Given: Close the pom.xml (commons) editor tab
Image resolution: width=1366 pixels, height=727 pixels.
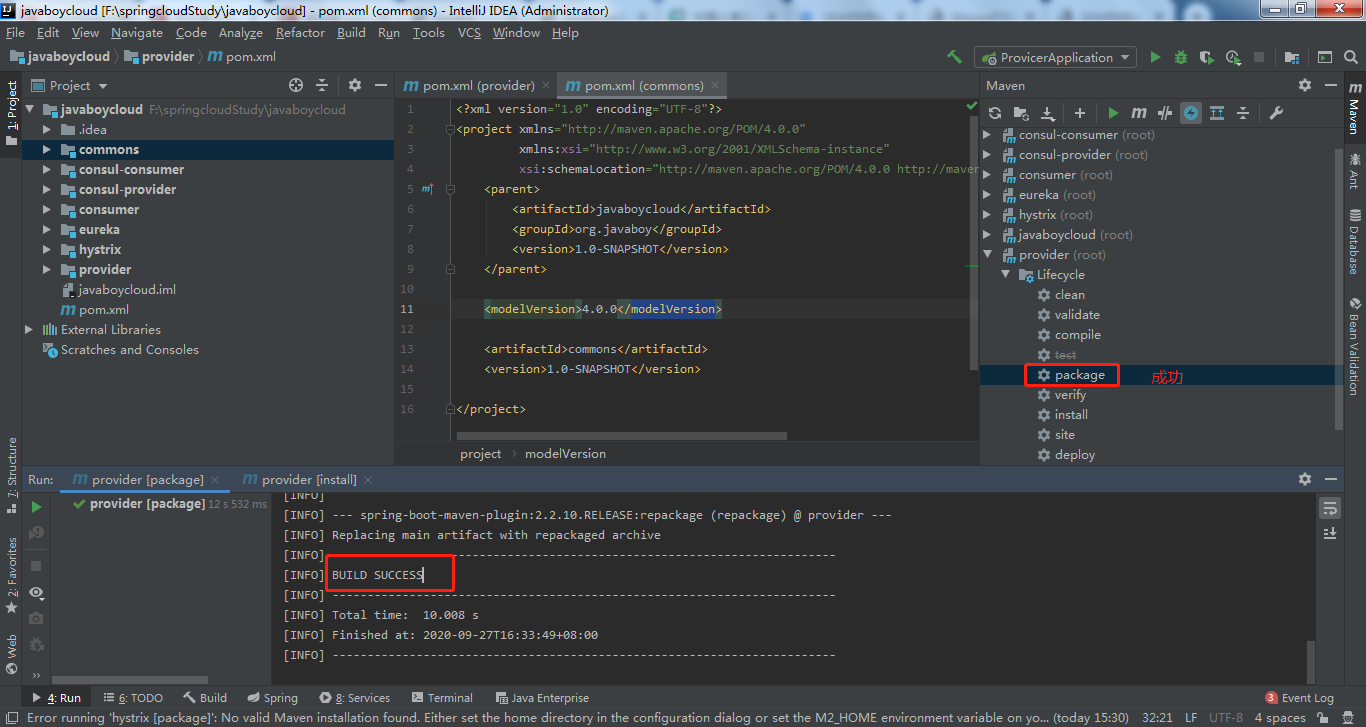Looking at the screenshot, I should tap(715, 85).
